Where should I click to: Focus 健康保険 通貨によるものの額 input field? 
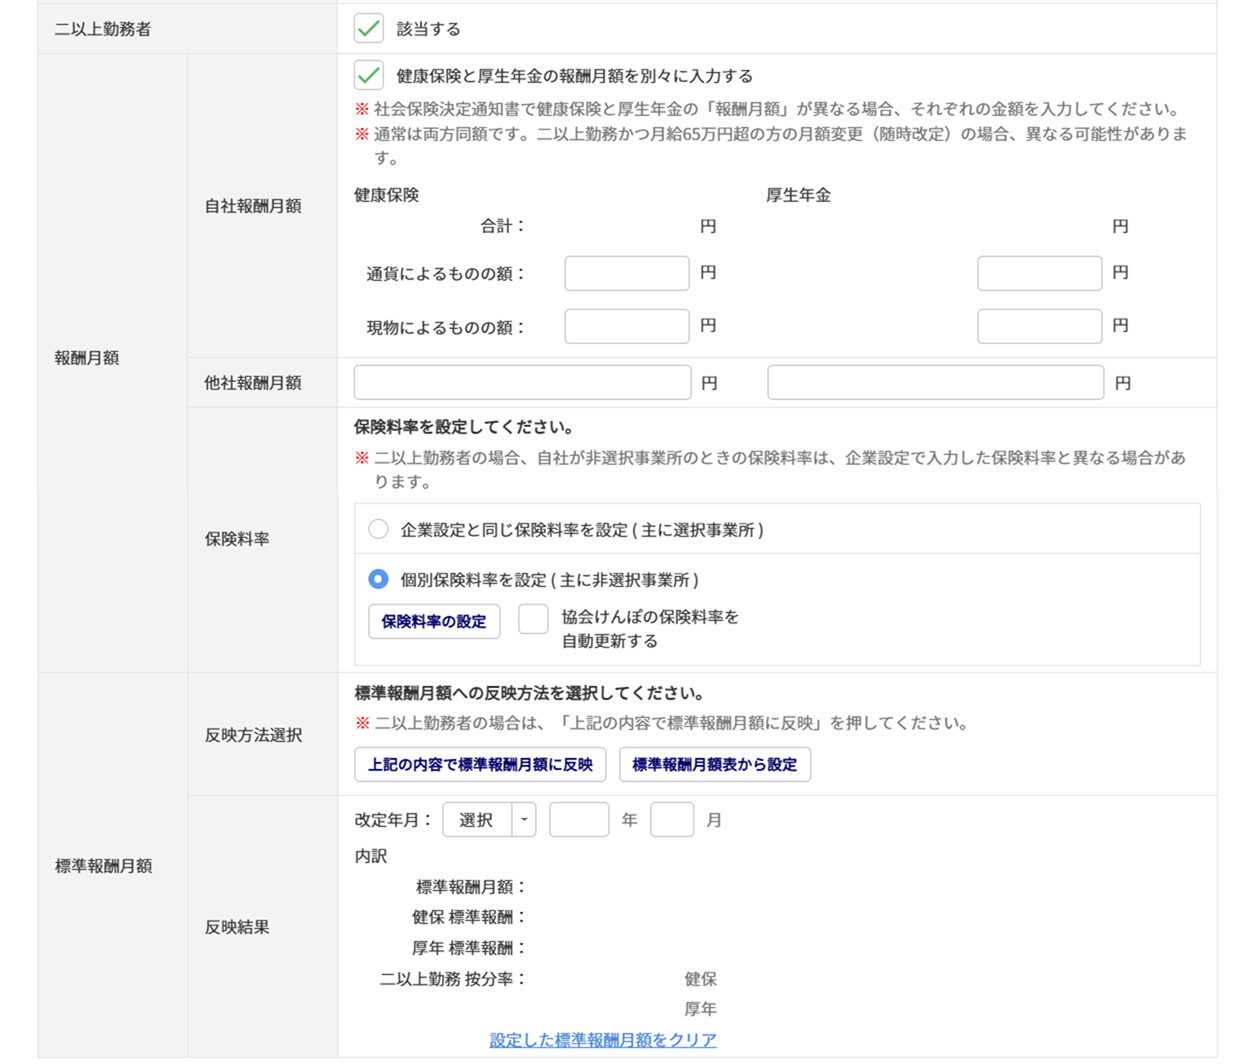(626, 273)
